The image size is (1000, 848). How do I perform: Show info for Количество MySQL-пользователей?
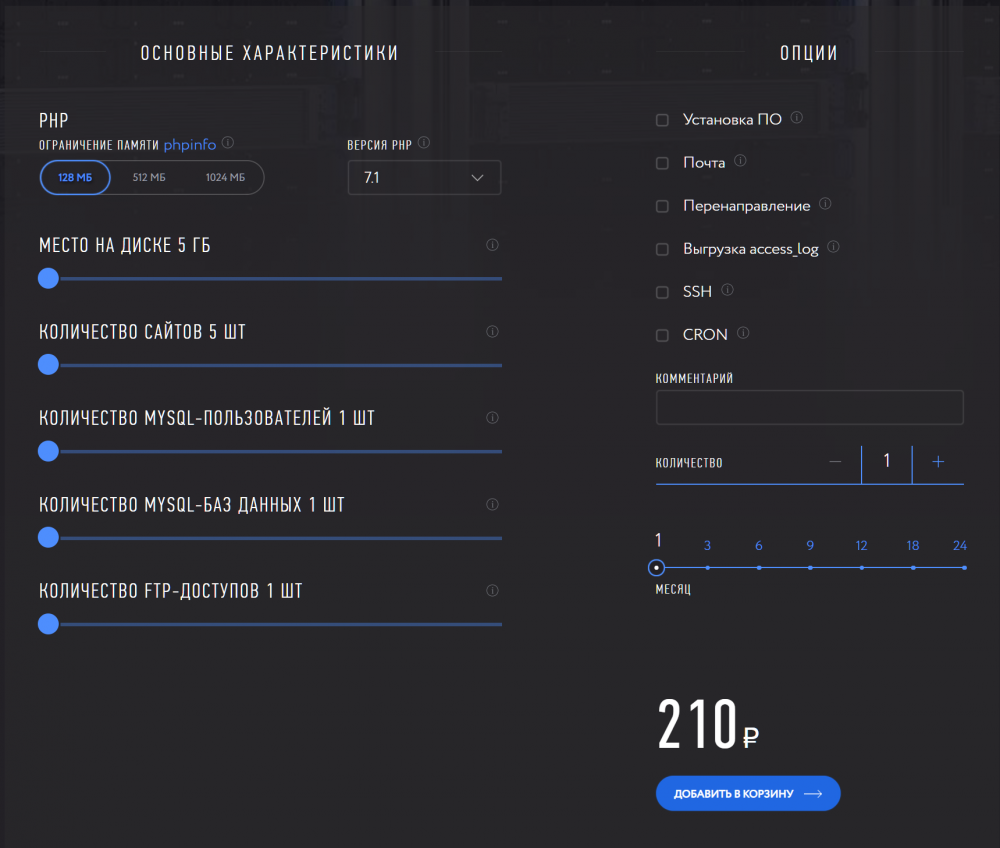[492, 418]
